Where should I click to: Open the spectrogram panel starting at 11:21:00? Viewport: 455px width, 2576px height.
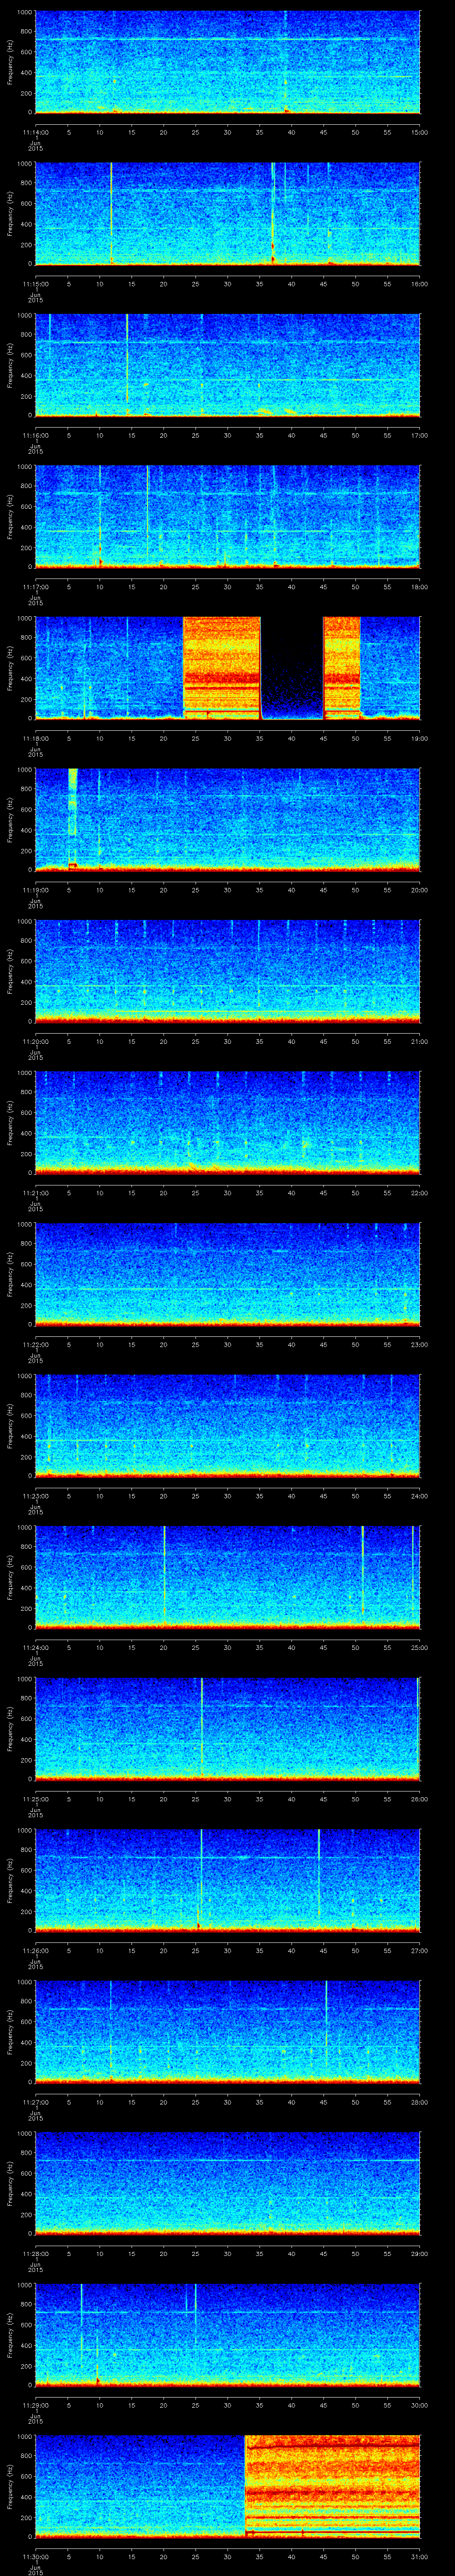[227, 1123]
